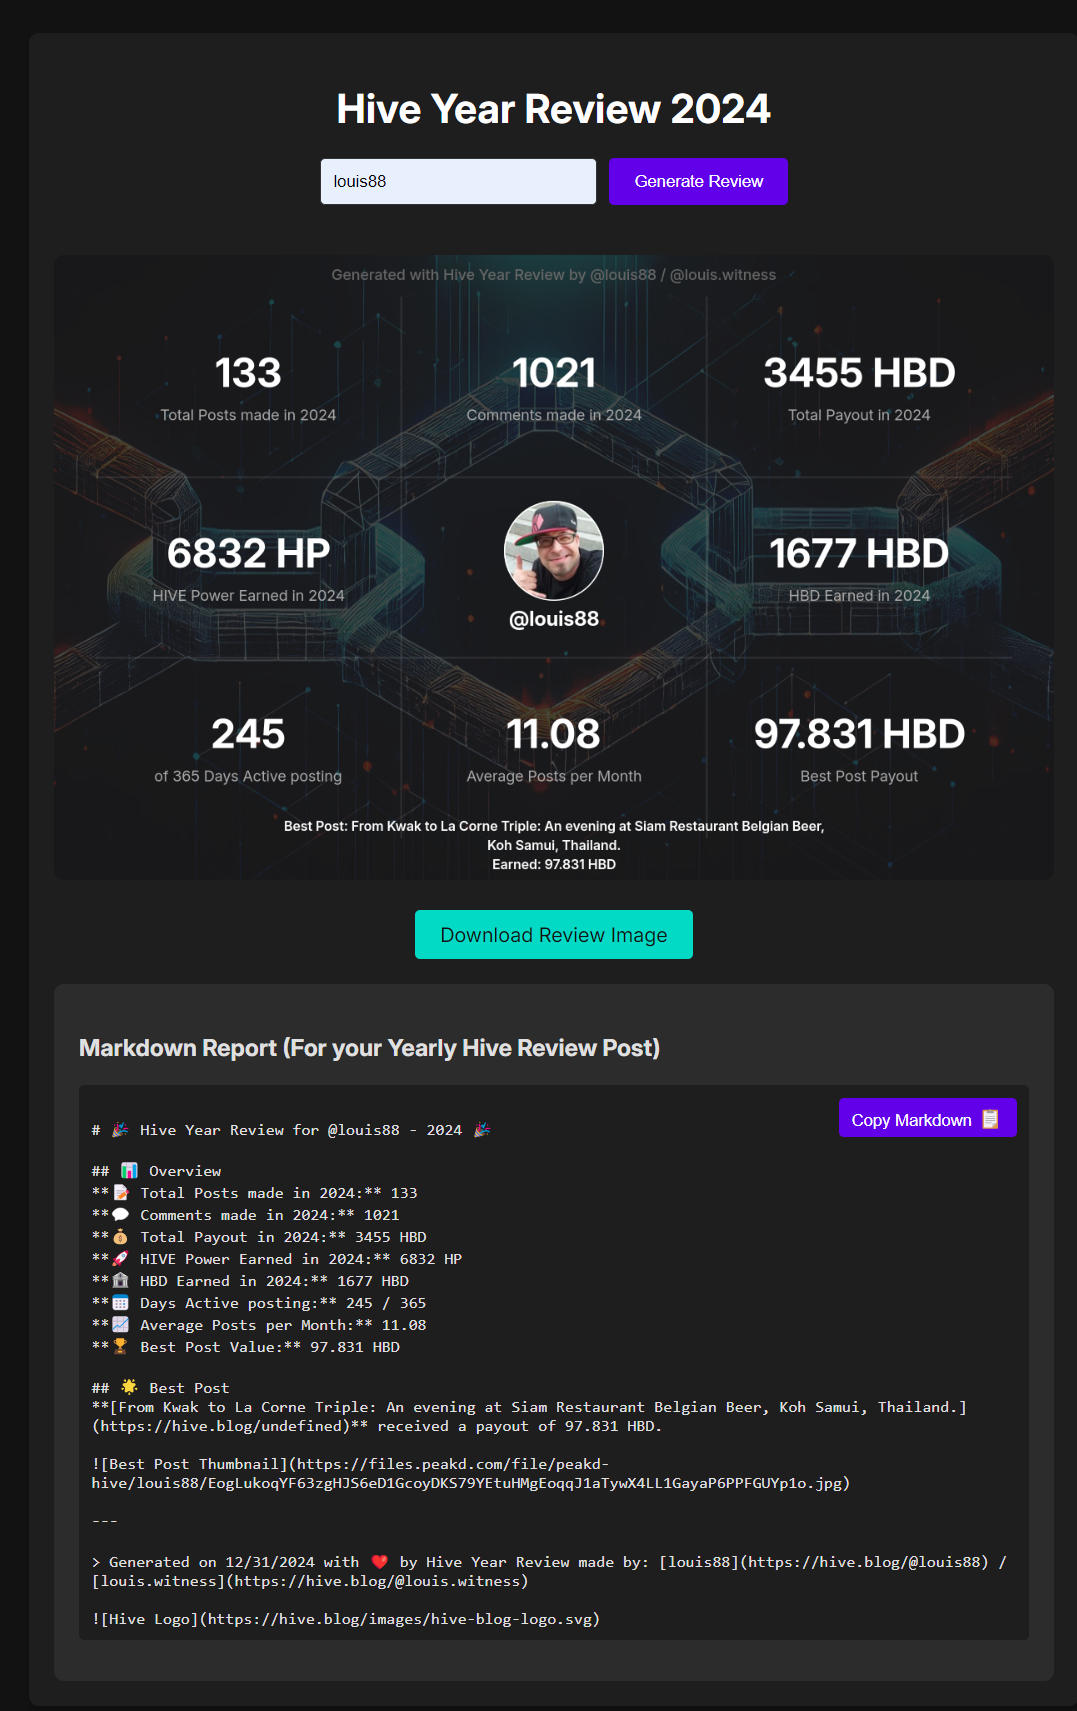Click the large '6832 HP' stat in the review card
Viewport: 1077px width, 1711px height.
click(x=248, y=553)
